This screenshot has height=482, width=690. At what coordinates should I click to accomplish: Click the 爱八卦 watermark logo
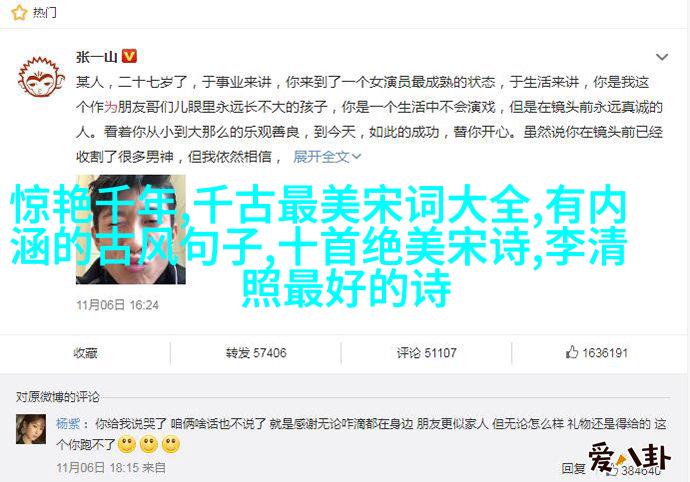tap(629, 459)
